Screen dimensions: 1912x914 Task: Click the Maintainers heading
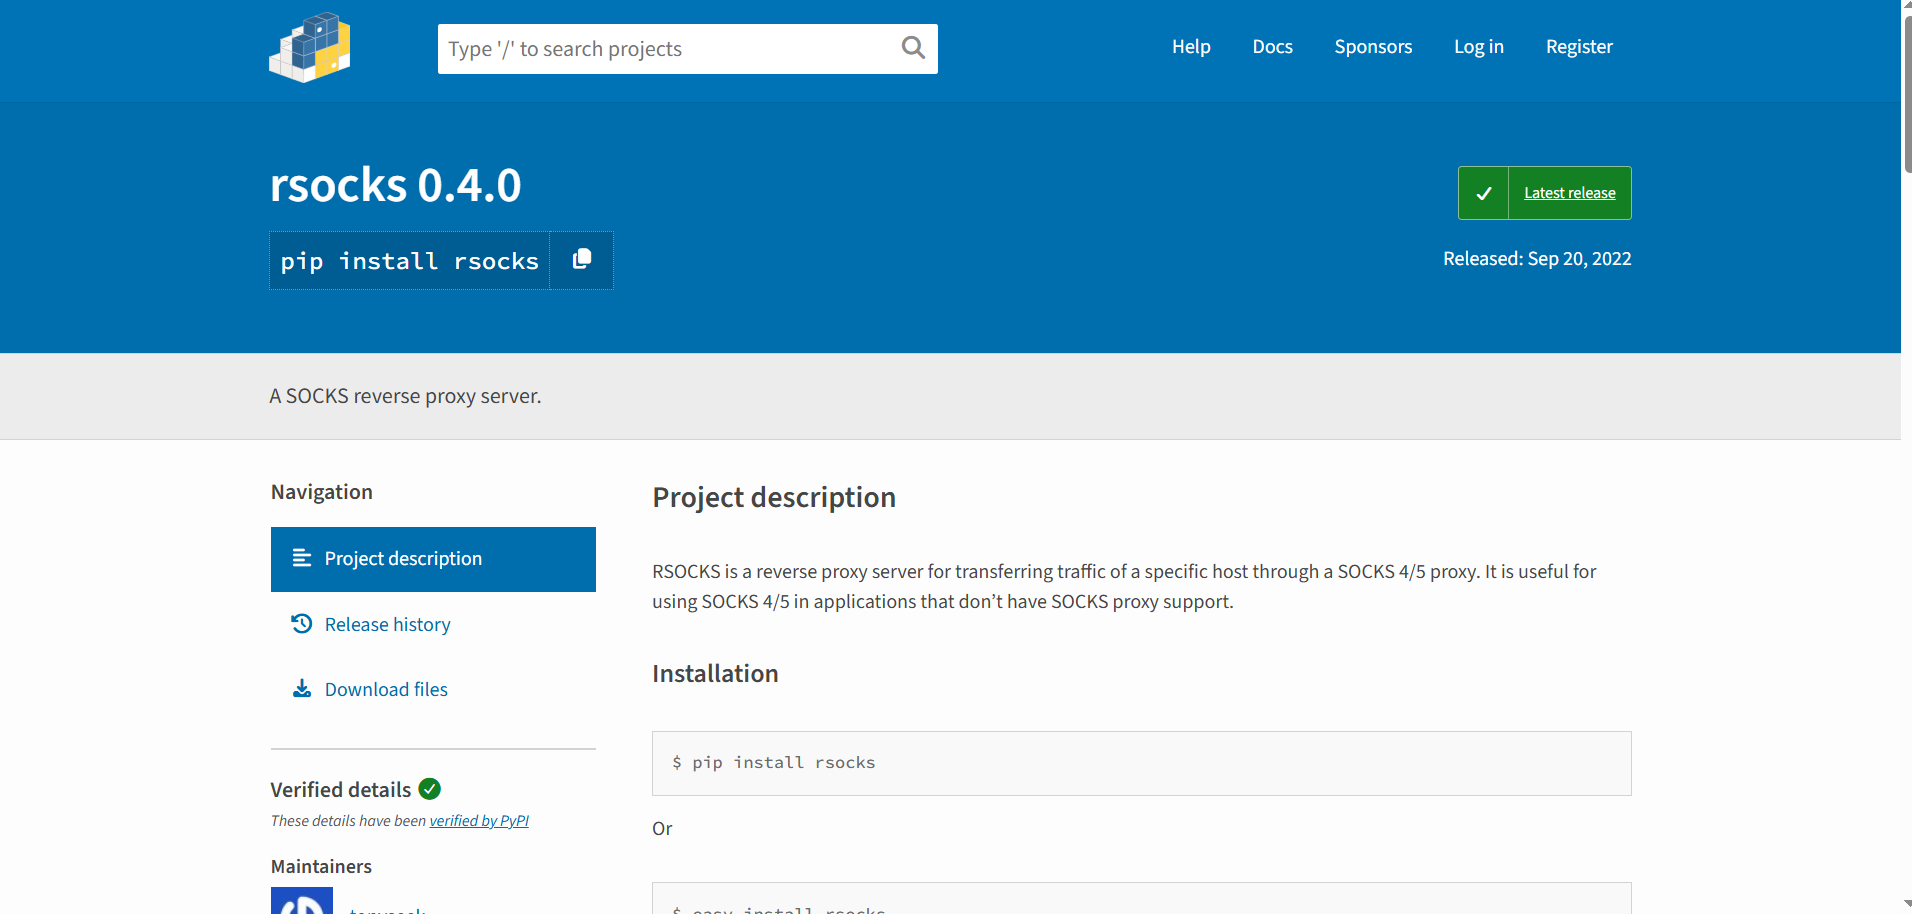[321, 866]
